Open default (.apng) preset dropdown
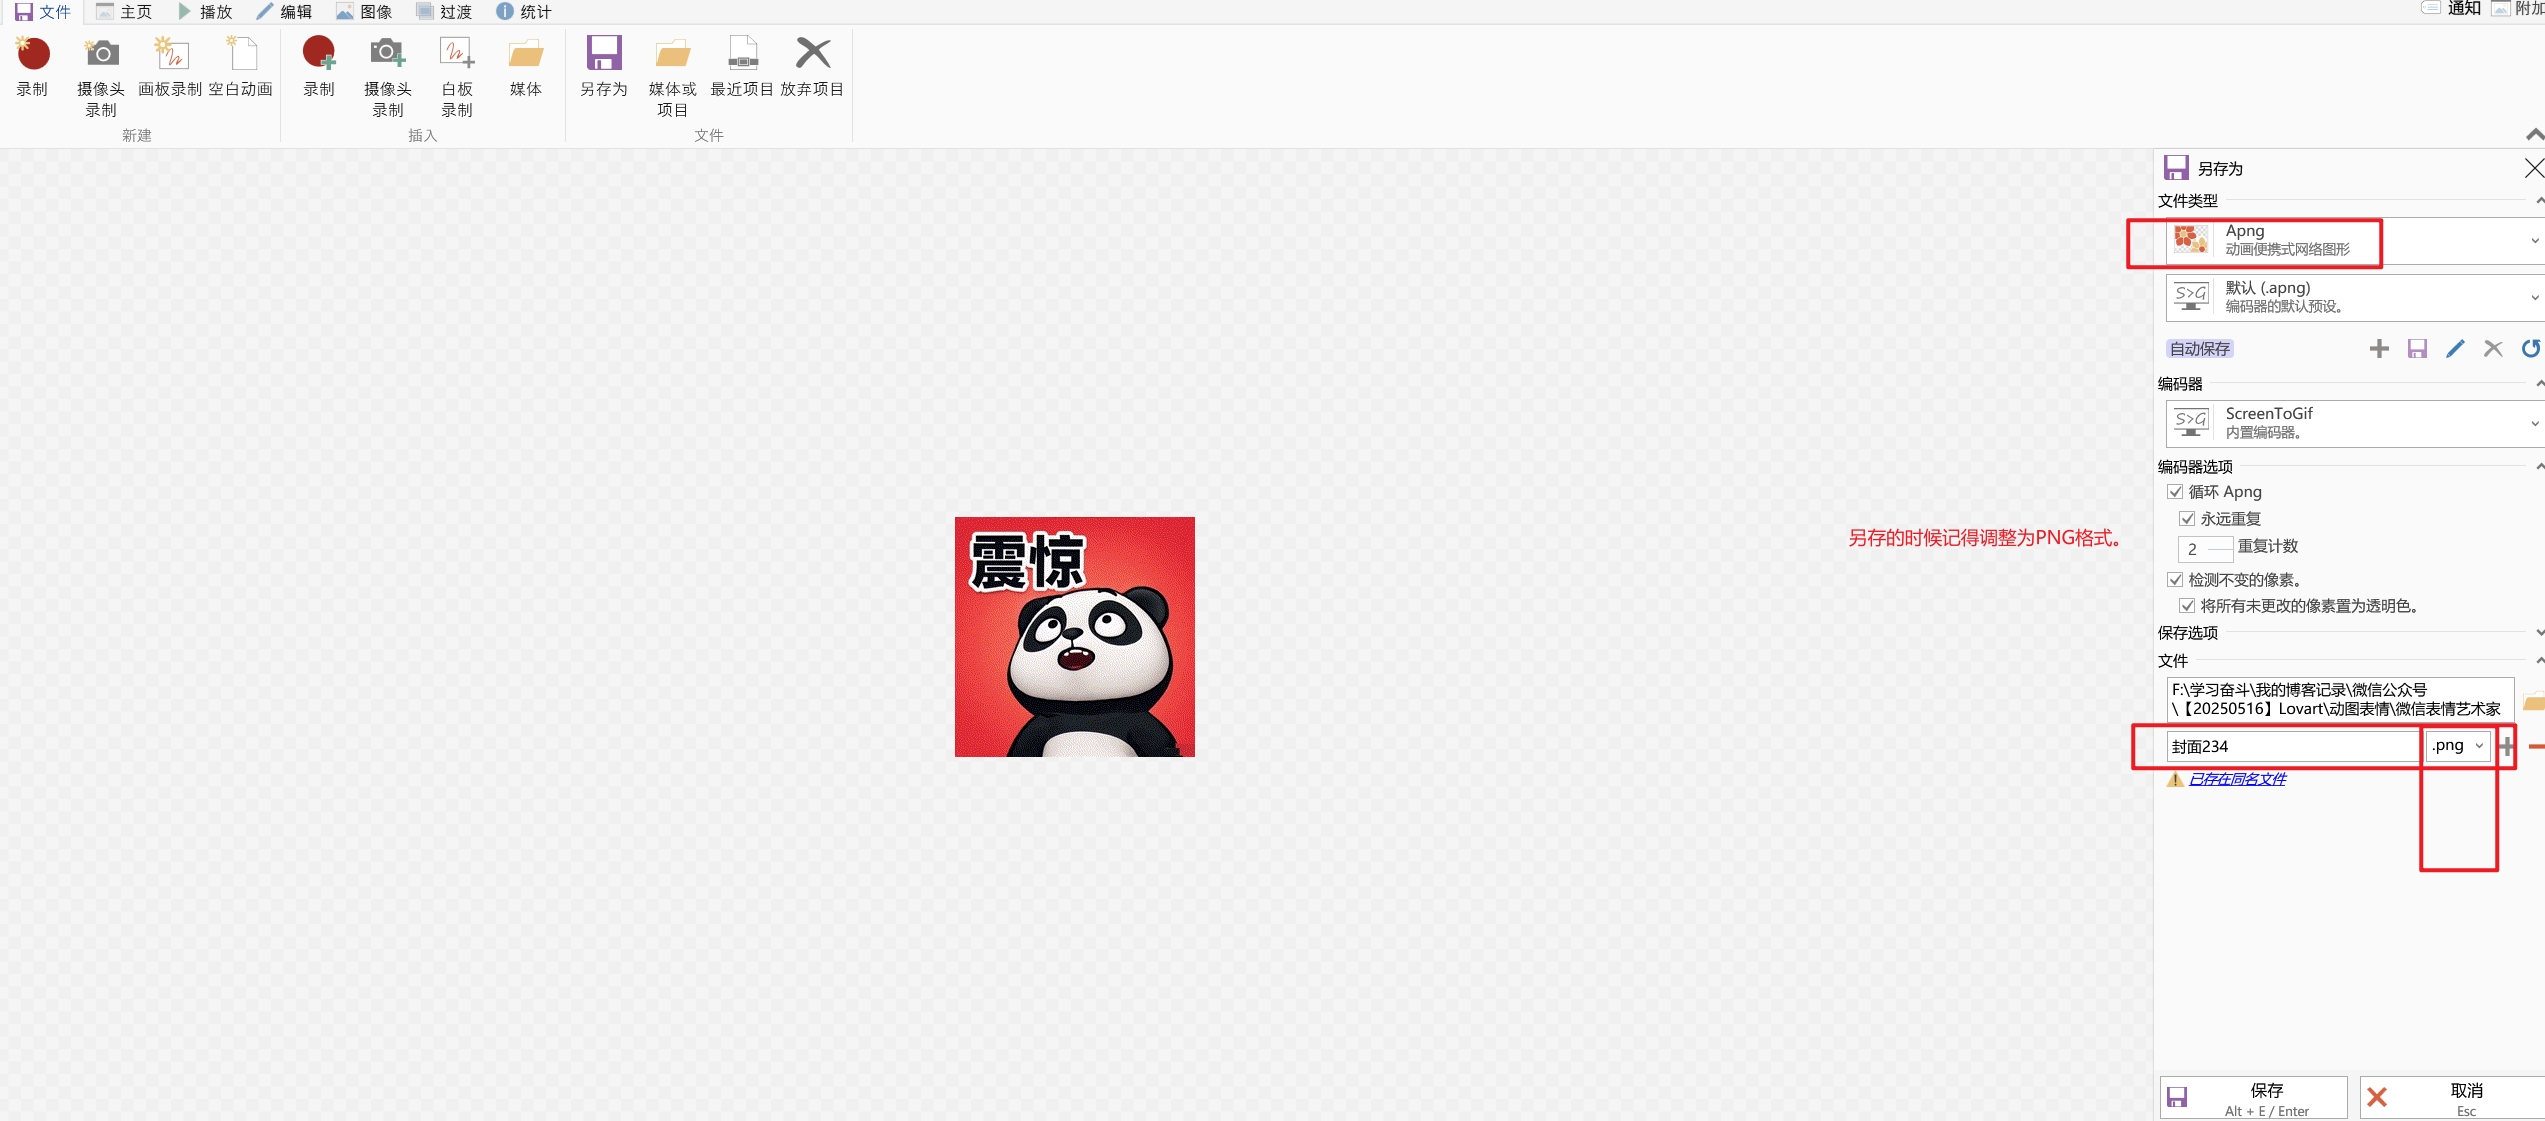The image size is (2545, 1121). [x=2355, y=297]
